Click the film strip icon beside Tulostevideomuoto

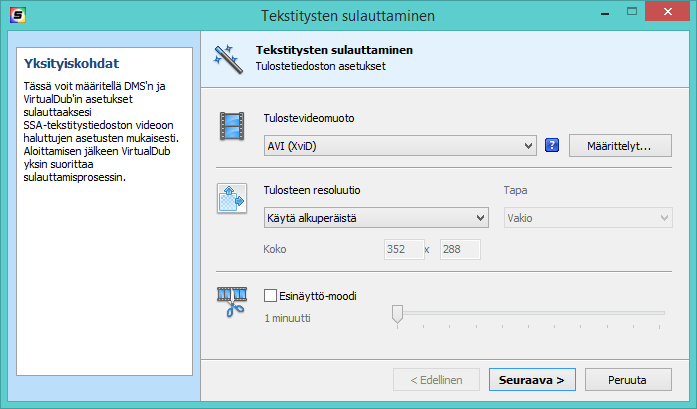[x=232, y=126]
